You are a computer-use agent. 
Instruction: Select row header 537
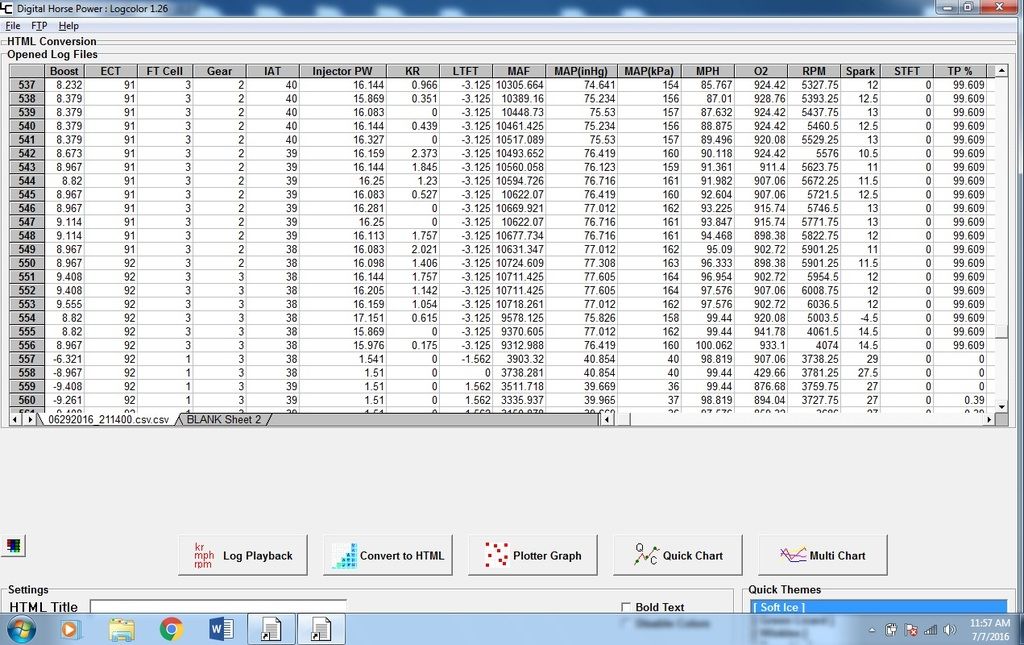(x=27, y=85)
